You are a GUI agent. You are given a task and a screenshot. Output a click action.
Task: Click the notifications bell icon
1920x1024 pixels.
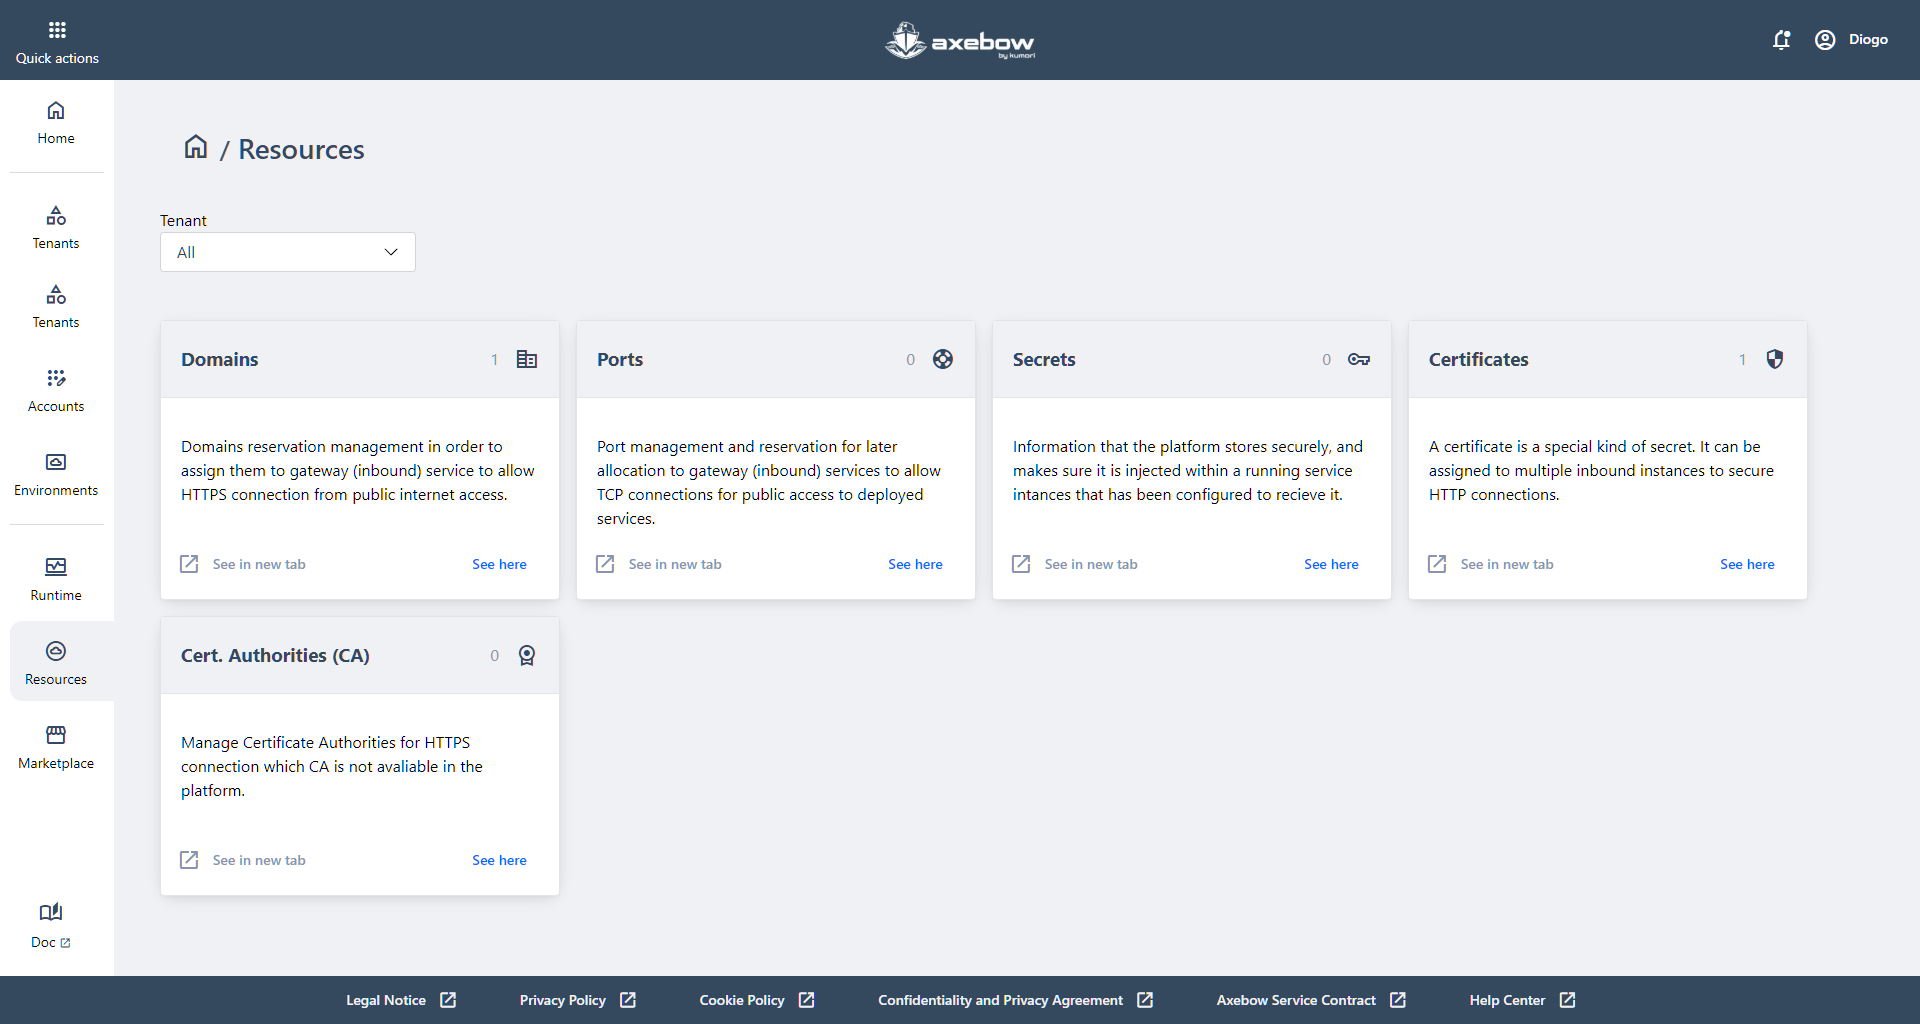1781,40
